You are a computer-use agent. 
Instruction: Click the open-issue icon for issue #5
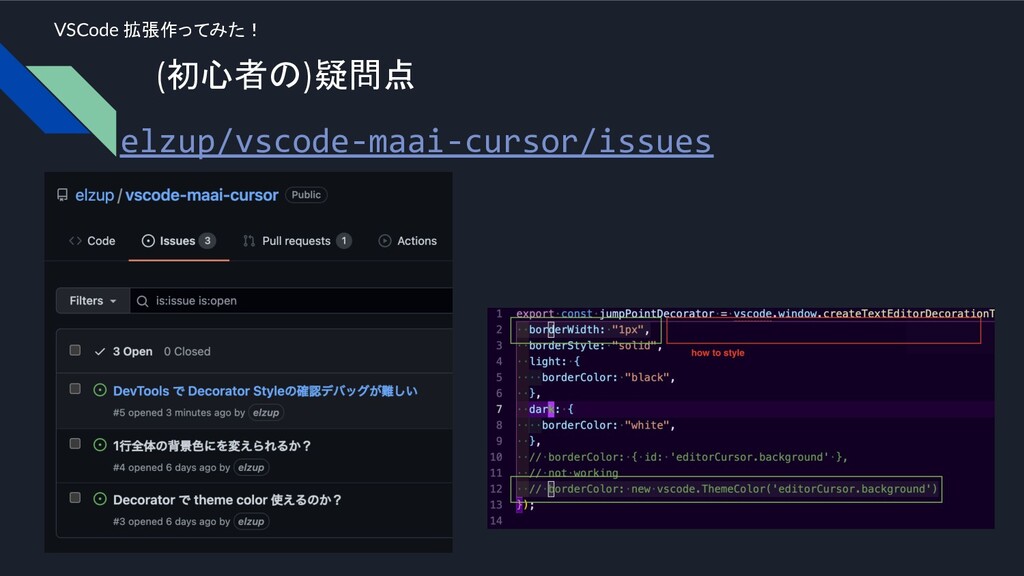(x=100, y=390)
